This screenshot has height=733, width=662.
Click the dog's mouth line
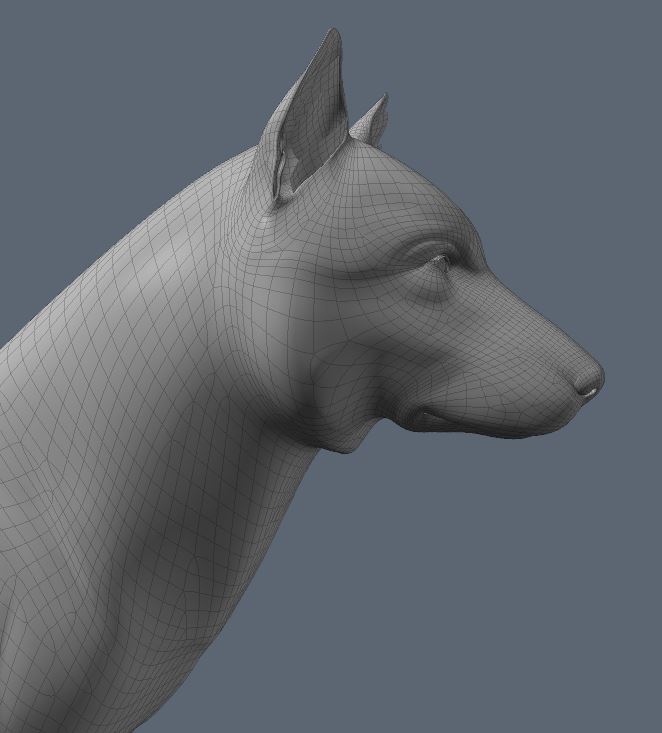470,420
